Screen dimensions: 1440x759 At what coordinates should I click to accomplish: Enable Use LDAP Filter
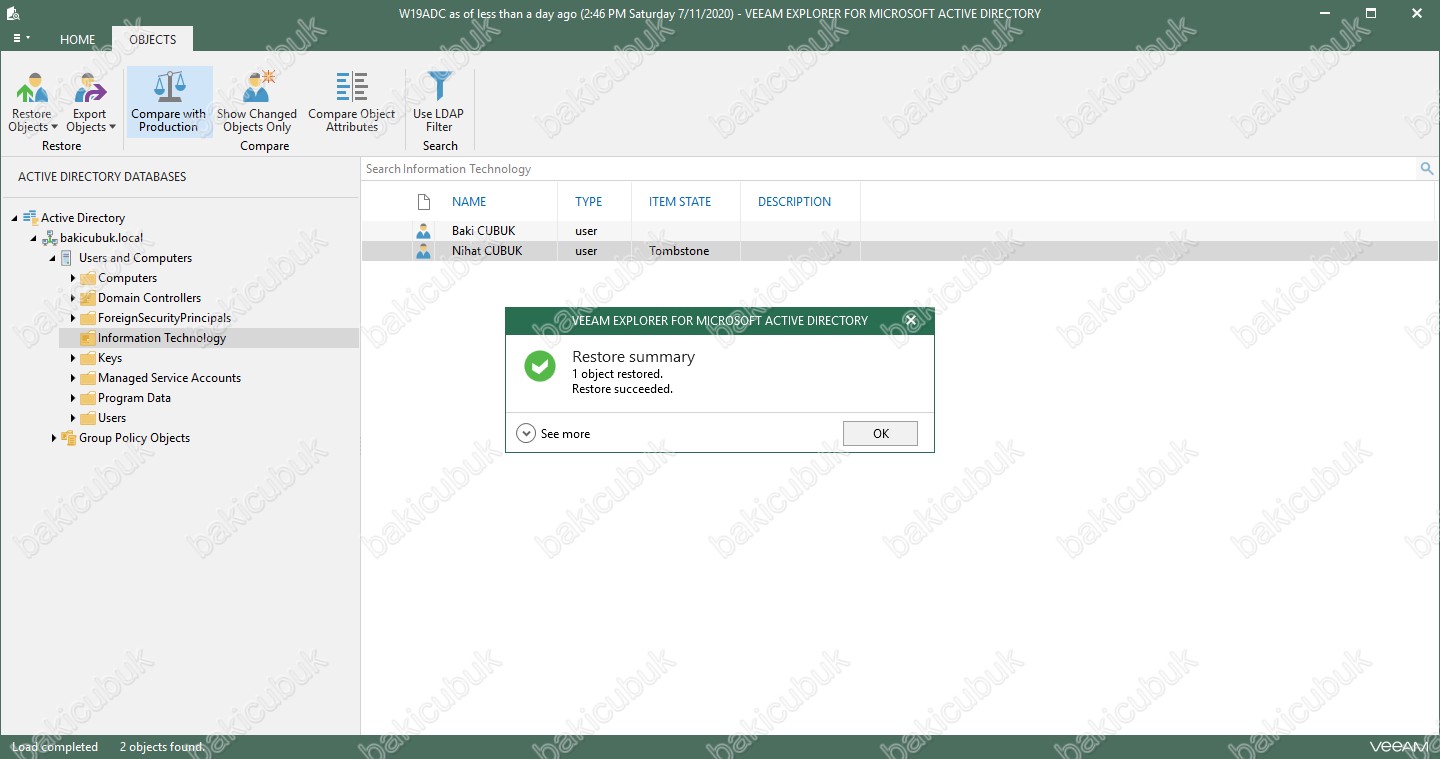point(439,102)
